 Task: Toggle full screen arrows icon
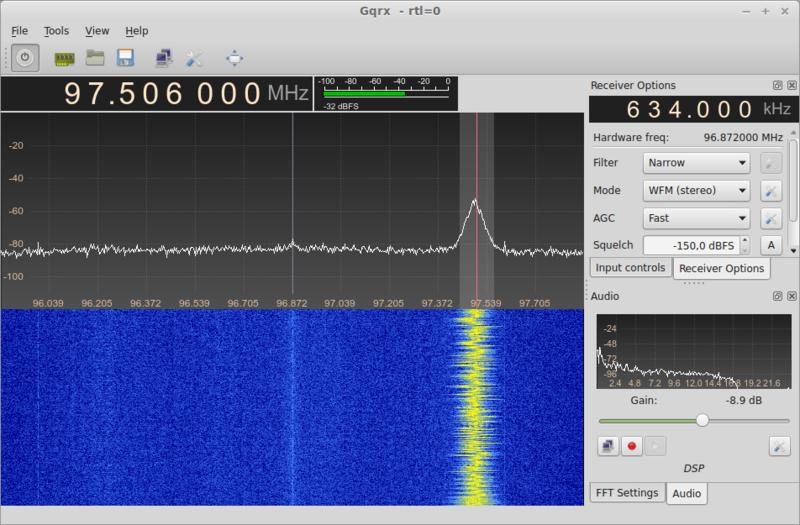235,58
